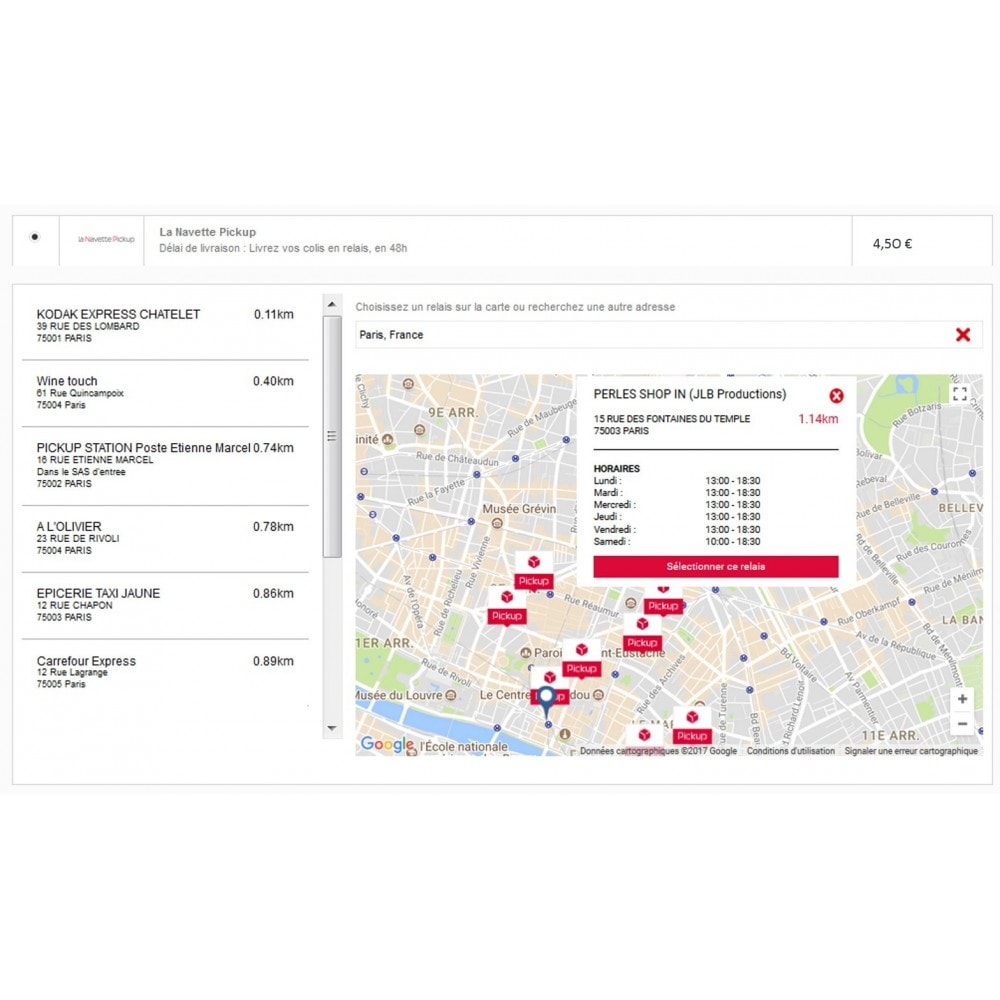Click the Délai de livraison description text
The height and width of the screenshot is (1000, 1000).
click(x=283, y=248)
